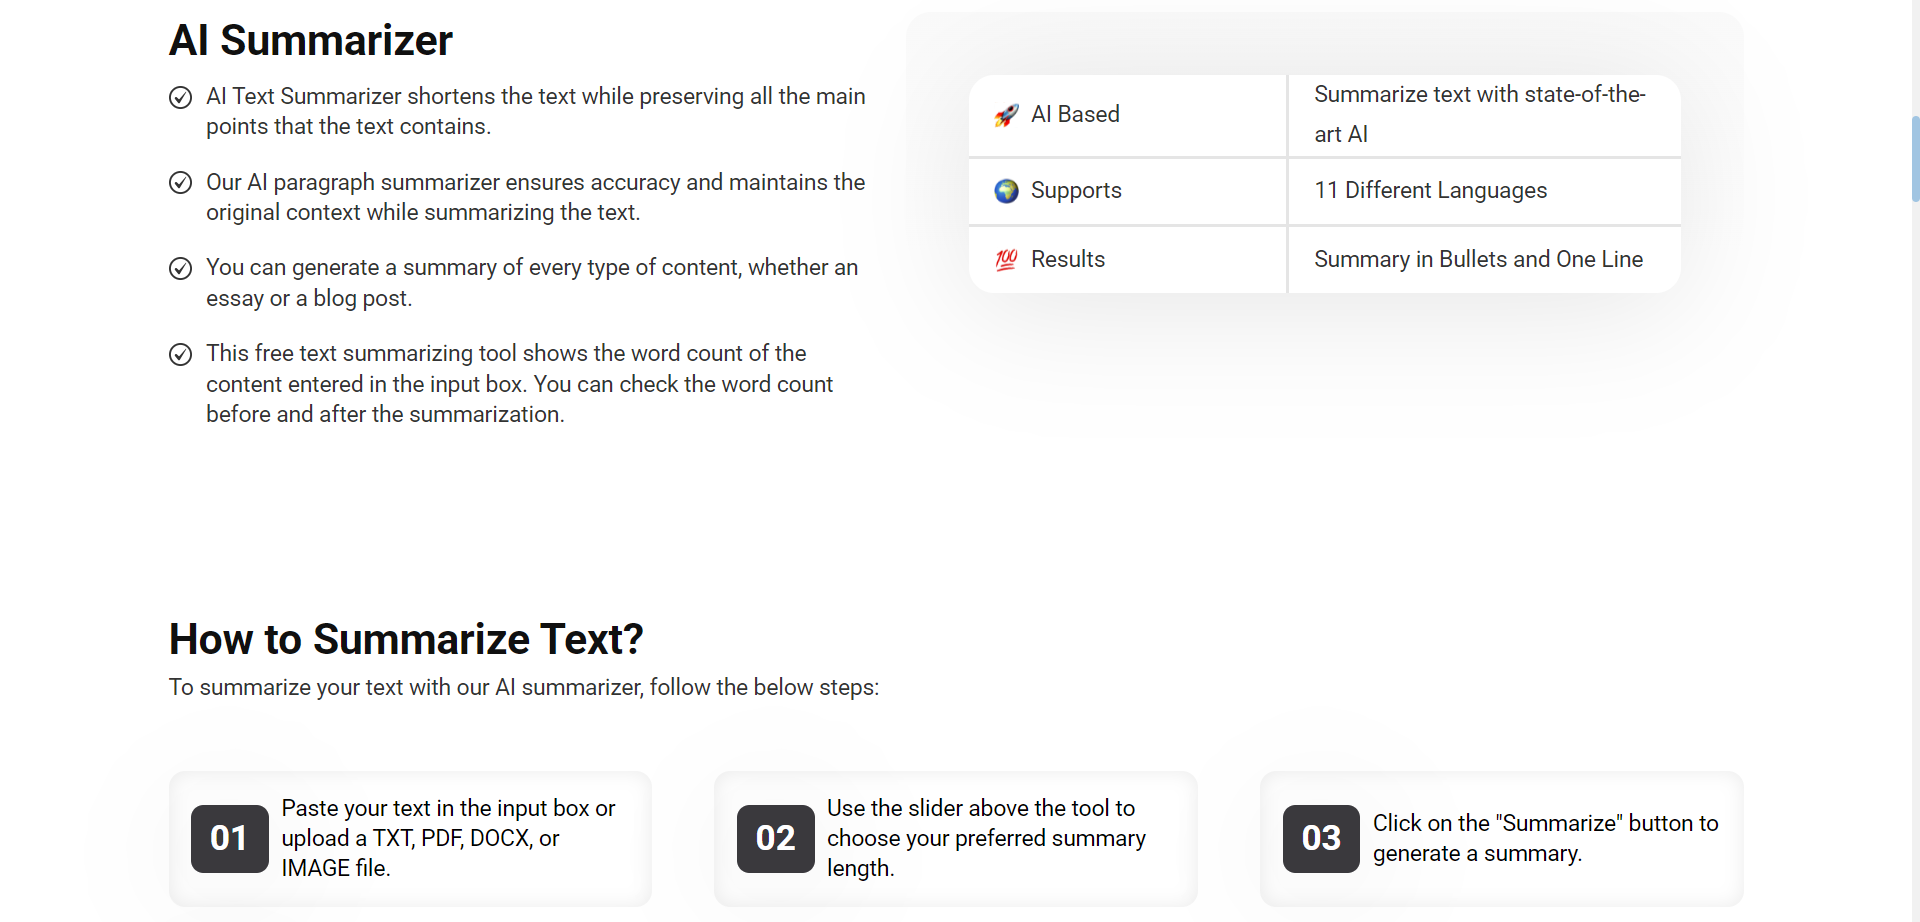1920x922 pixels.
Task: Click the 100 emoji icon beside Results
Action: click(x=1006, y=260)
